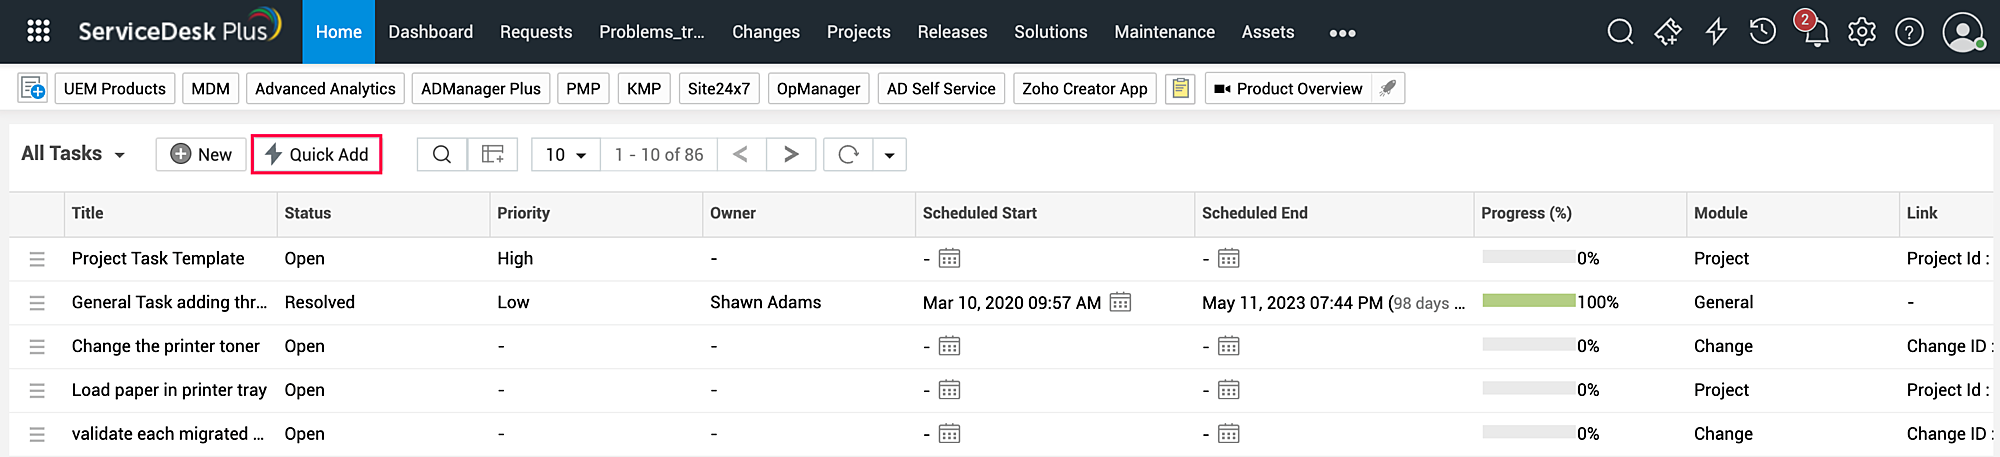The width and height of the screenshot is (2000, 457).
Task: Open the Project Task Template link
Action: [158, 258]
